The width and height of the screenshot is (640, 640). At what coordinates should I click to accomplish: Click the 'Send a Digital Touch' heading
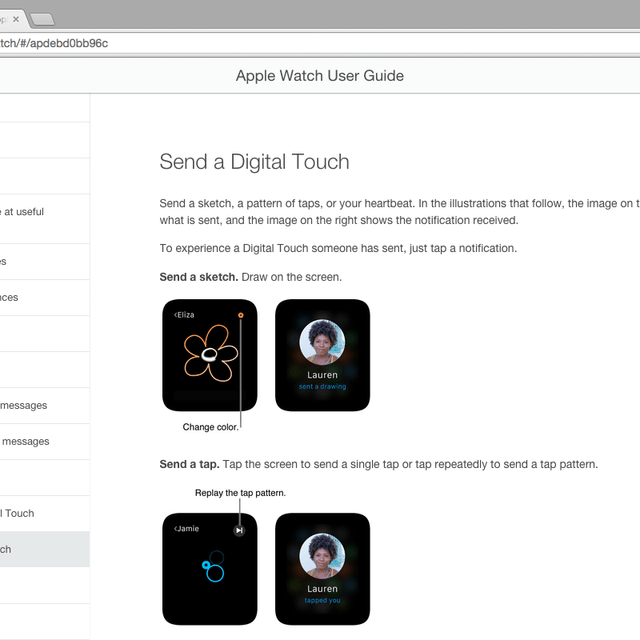click(254, 162)
